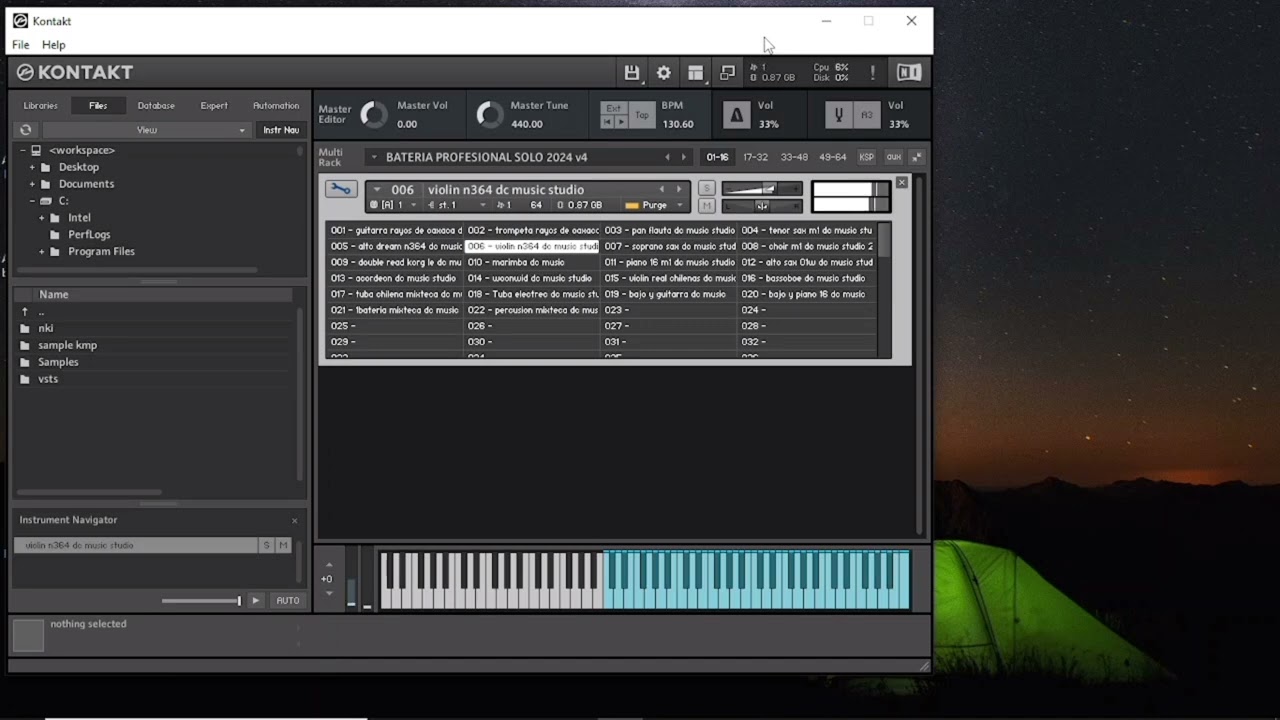
Task: Adjust the browser preview volume slider
Action: [x=202, y=600]
